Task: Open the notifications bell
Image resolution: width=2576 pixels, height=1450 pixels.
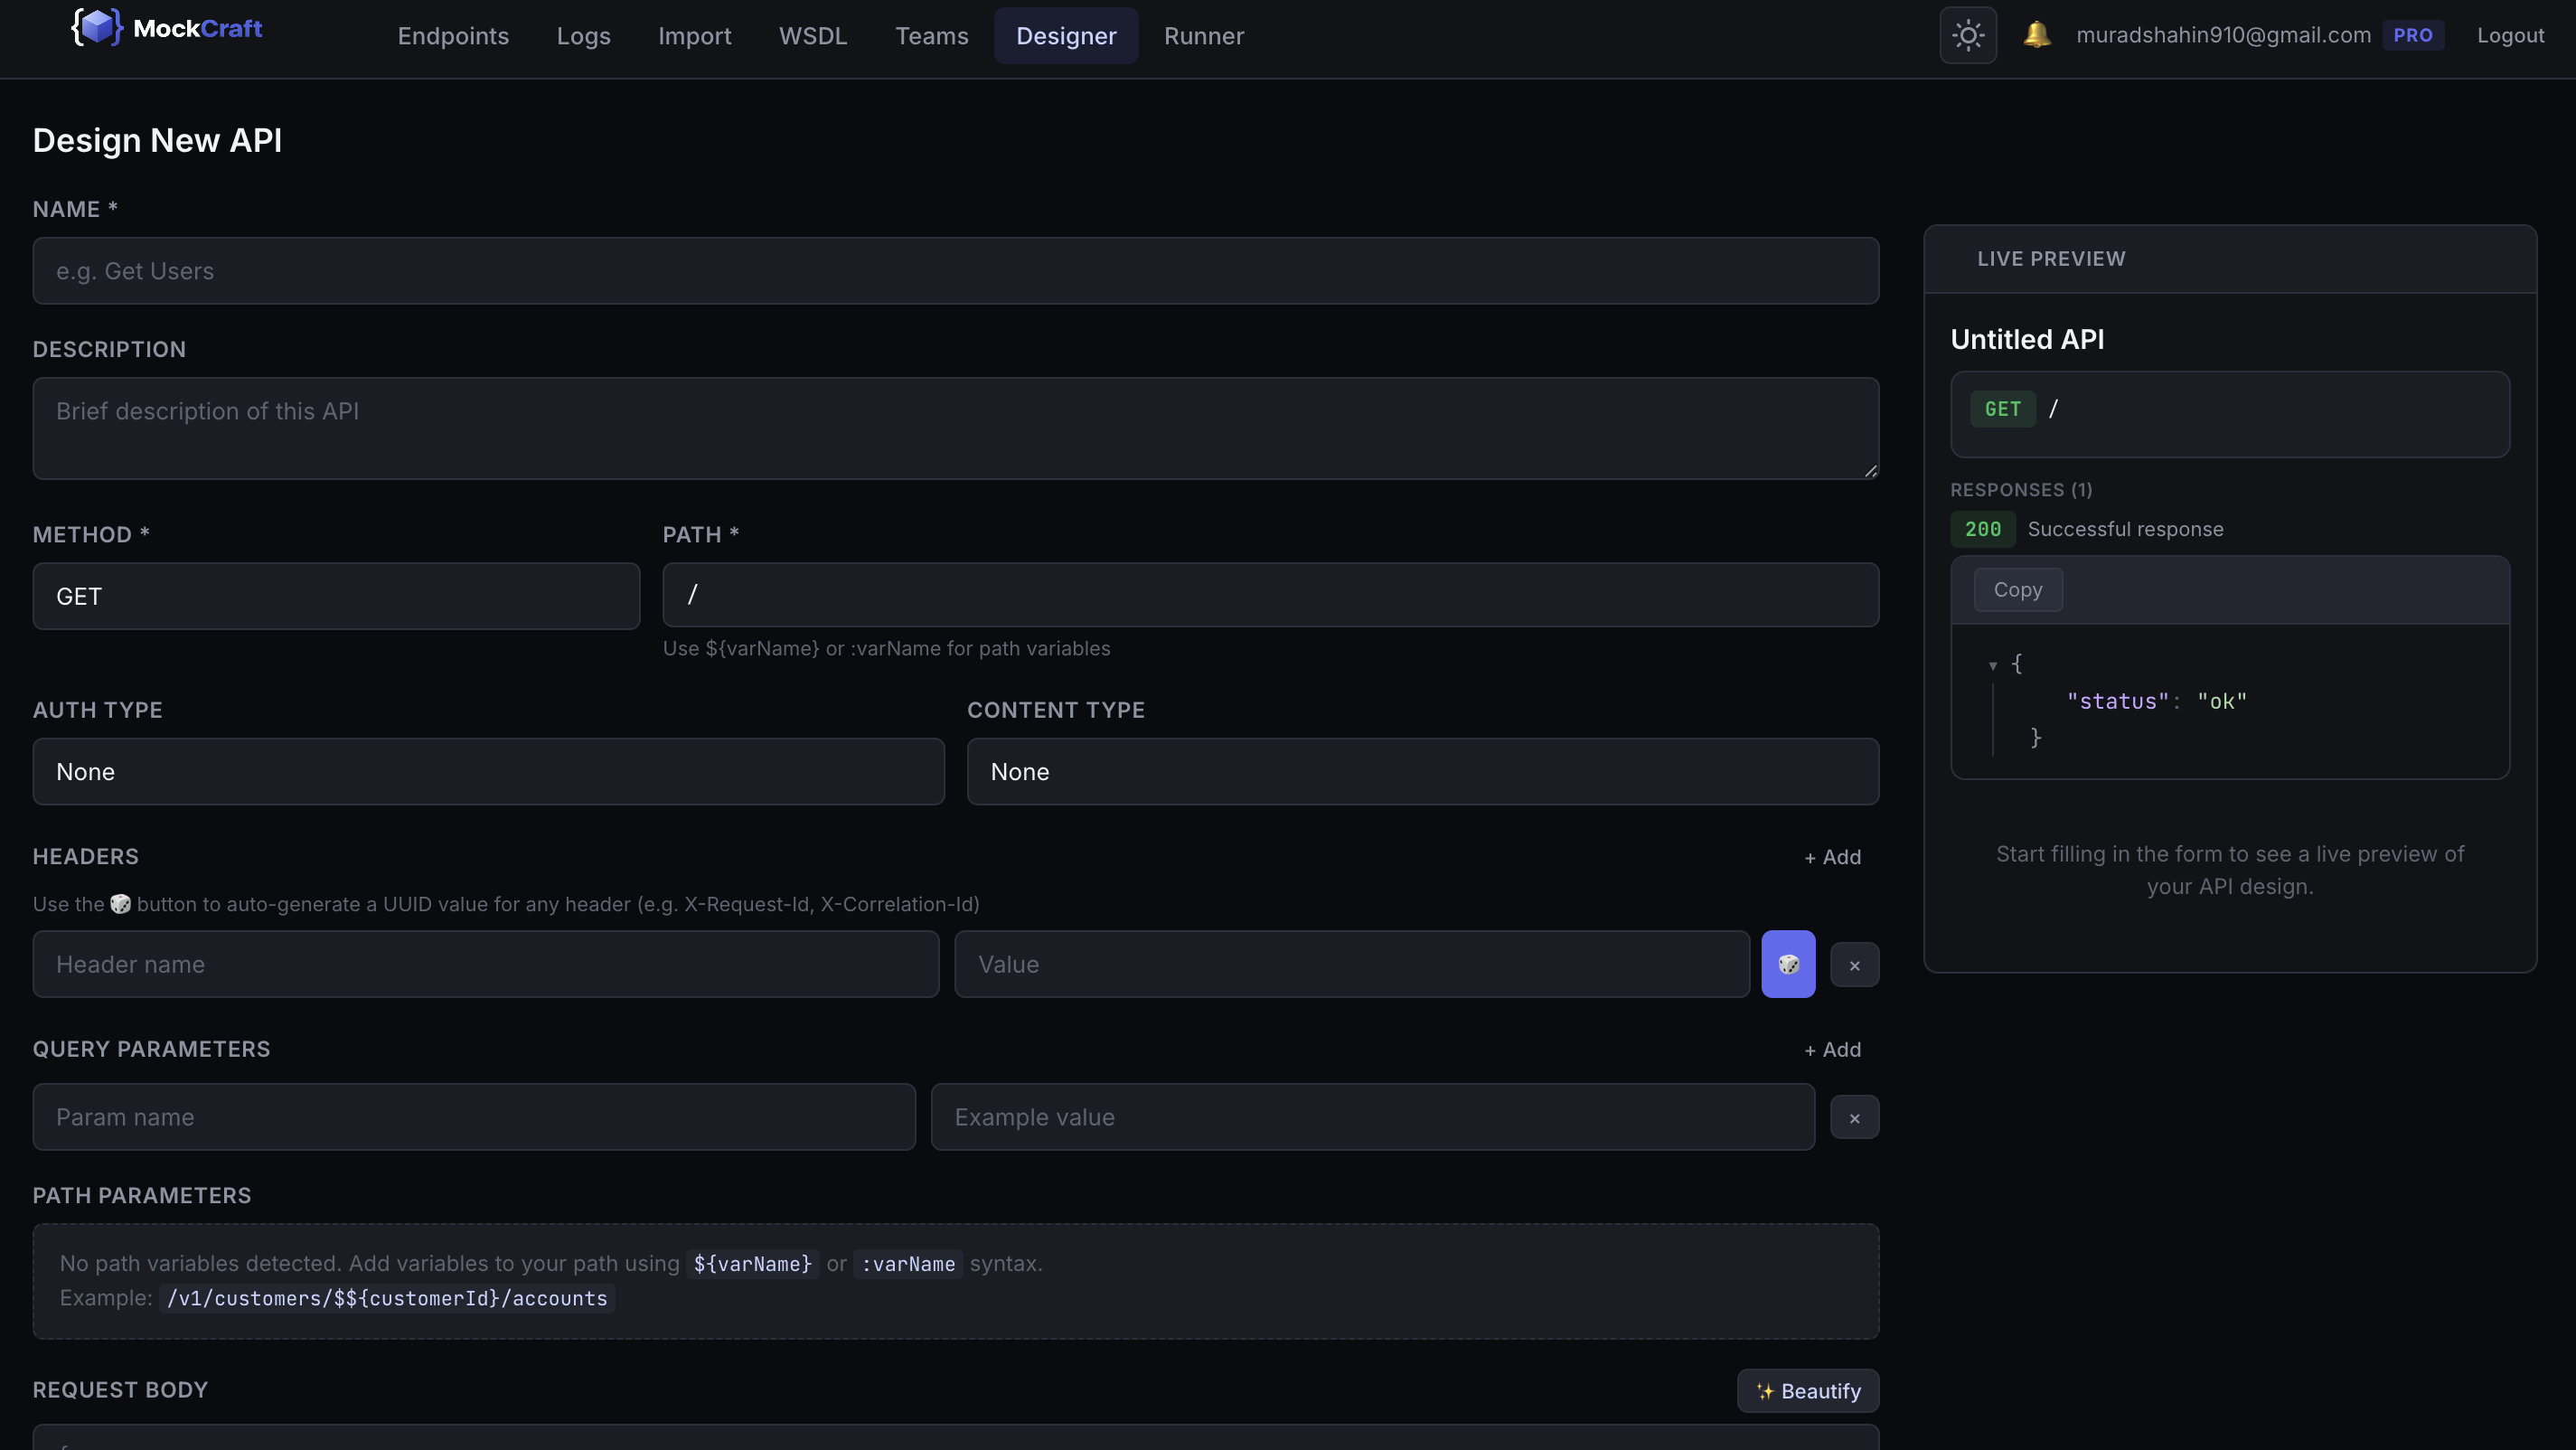Action: (2036, 35)
